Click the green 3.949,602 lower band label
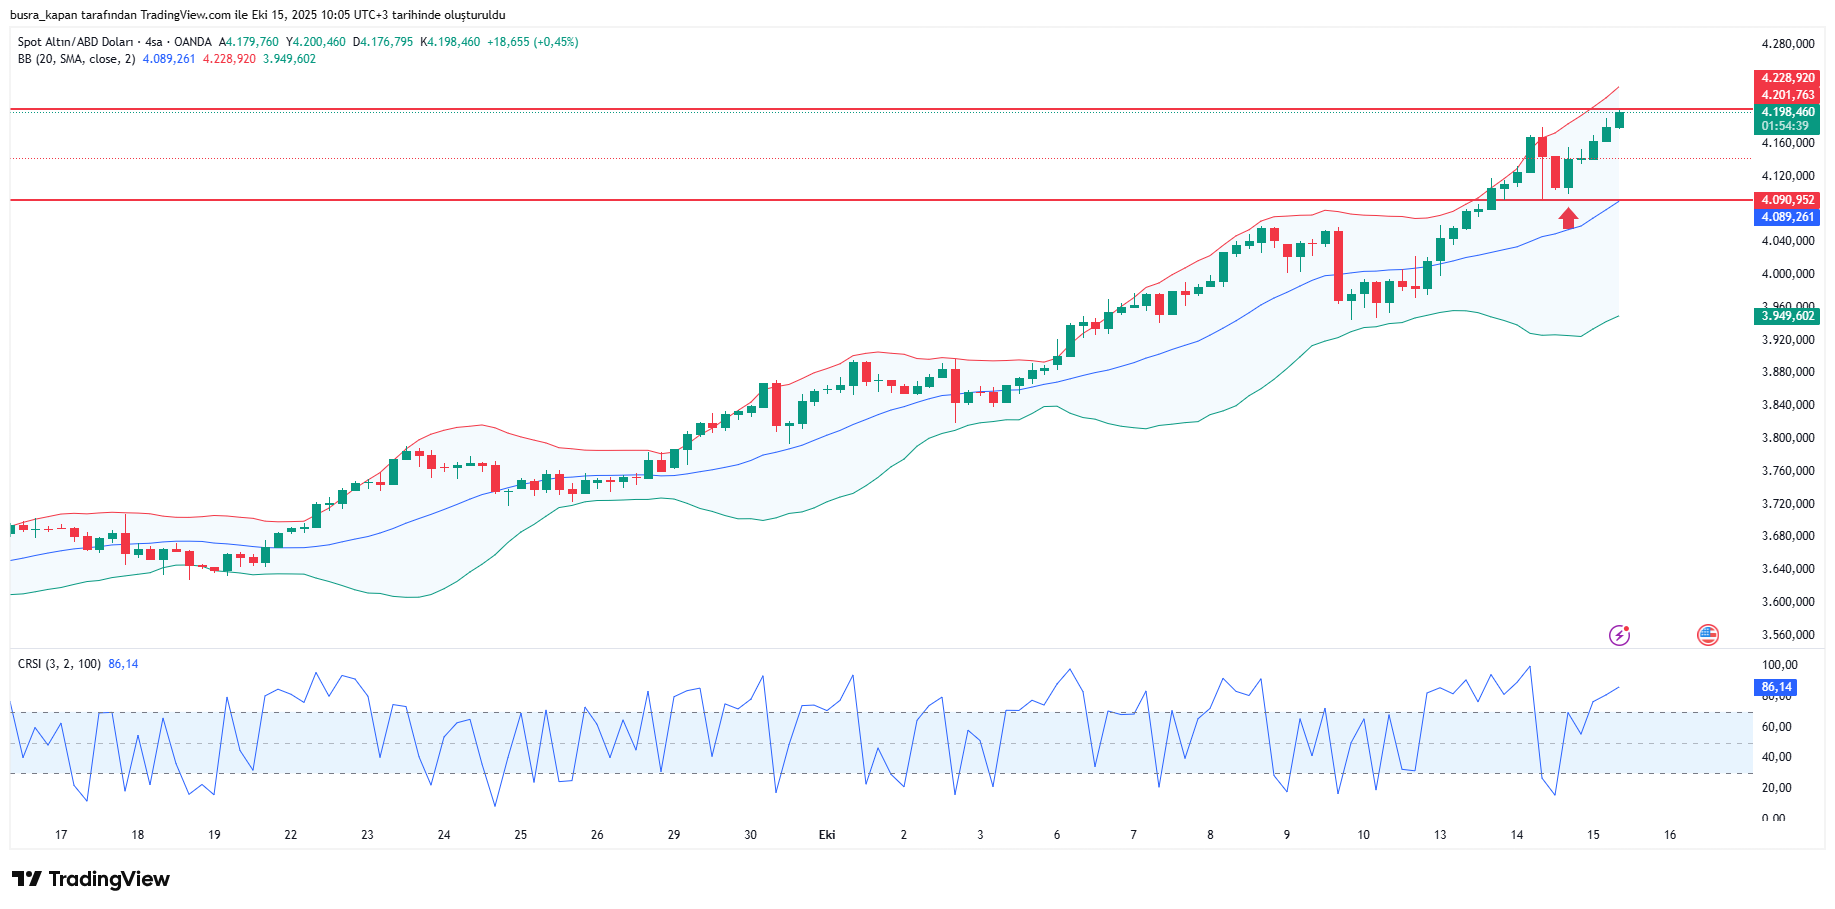1835x909 pixels. point(1788,316)
